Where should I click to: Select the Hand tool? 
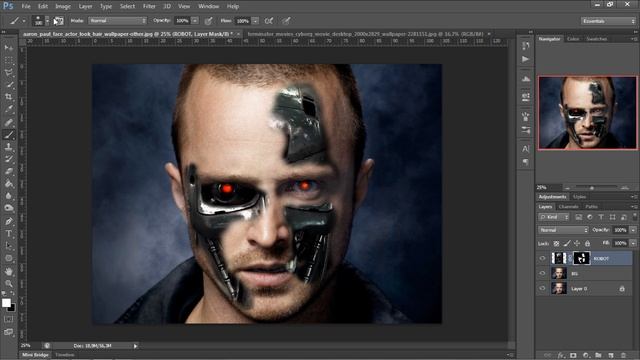coord(9,271)
